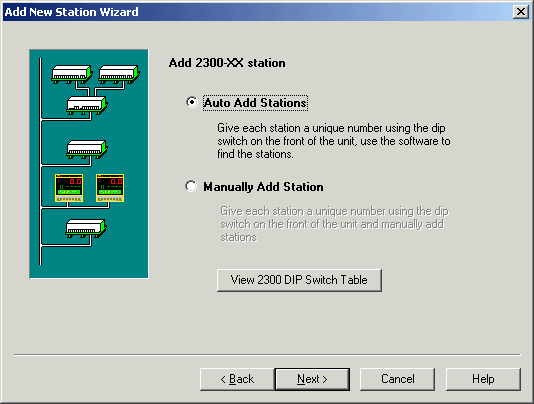Click the Add 2300-XX station heading
Viewport: 534px width, 404px height.
[x=227, y=63]
